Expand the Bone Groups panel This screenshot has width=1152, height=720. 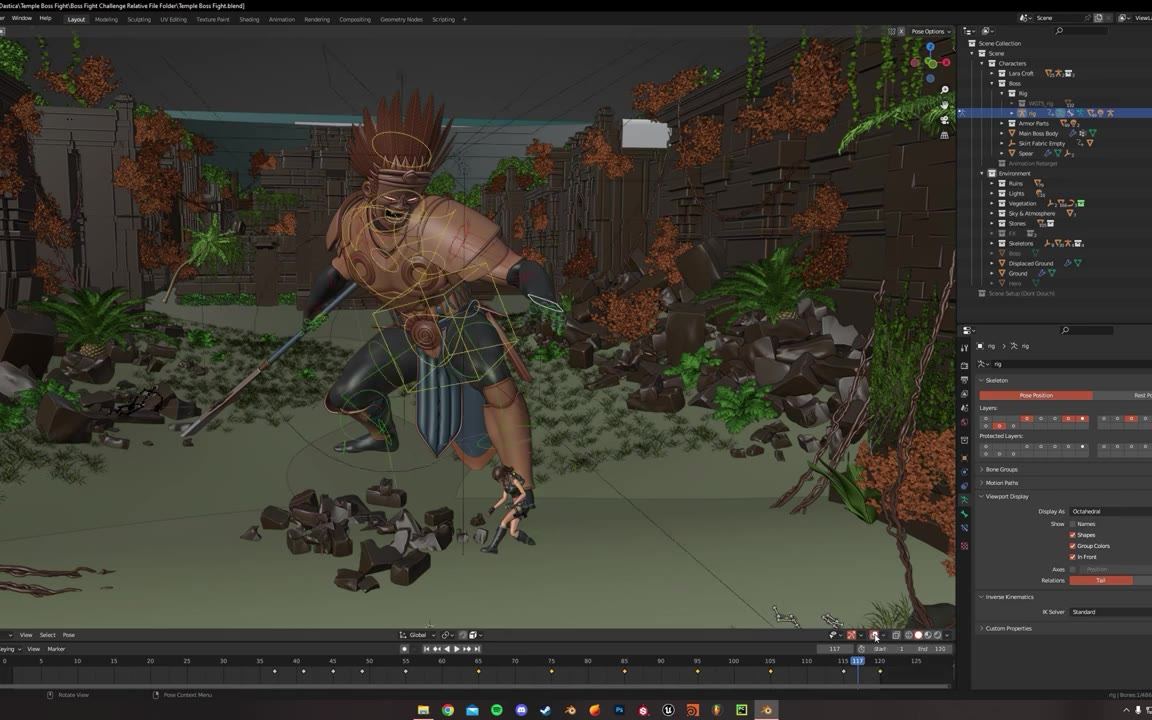tap(1001, 469)
